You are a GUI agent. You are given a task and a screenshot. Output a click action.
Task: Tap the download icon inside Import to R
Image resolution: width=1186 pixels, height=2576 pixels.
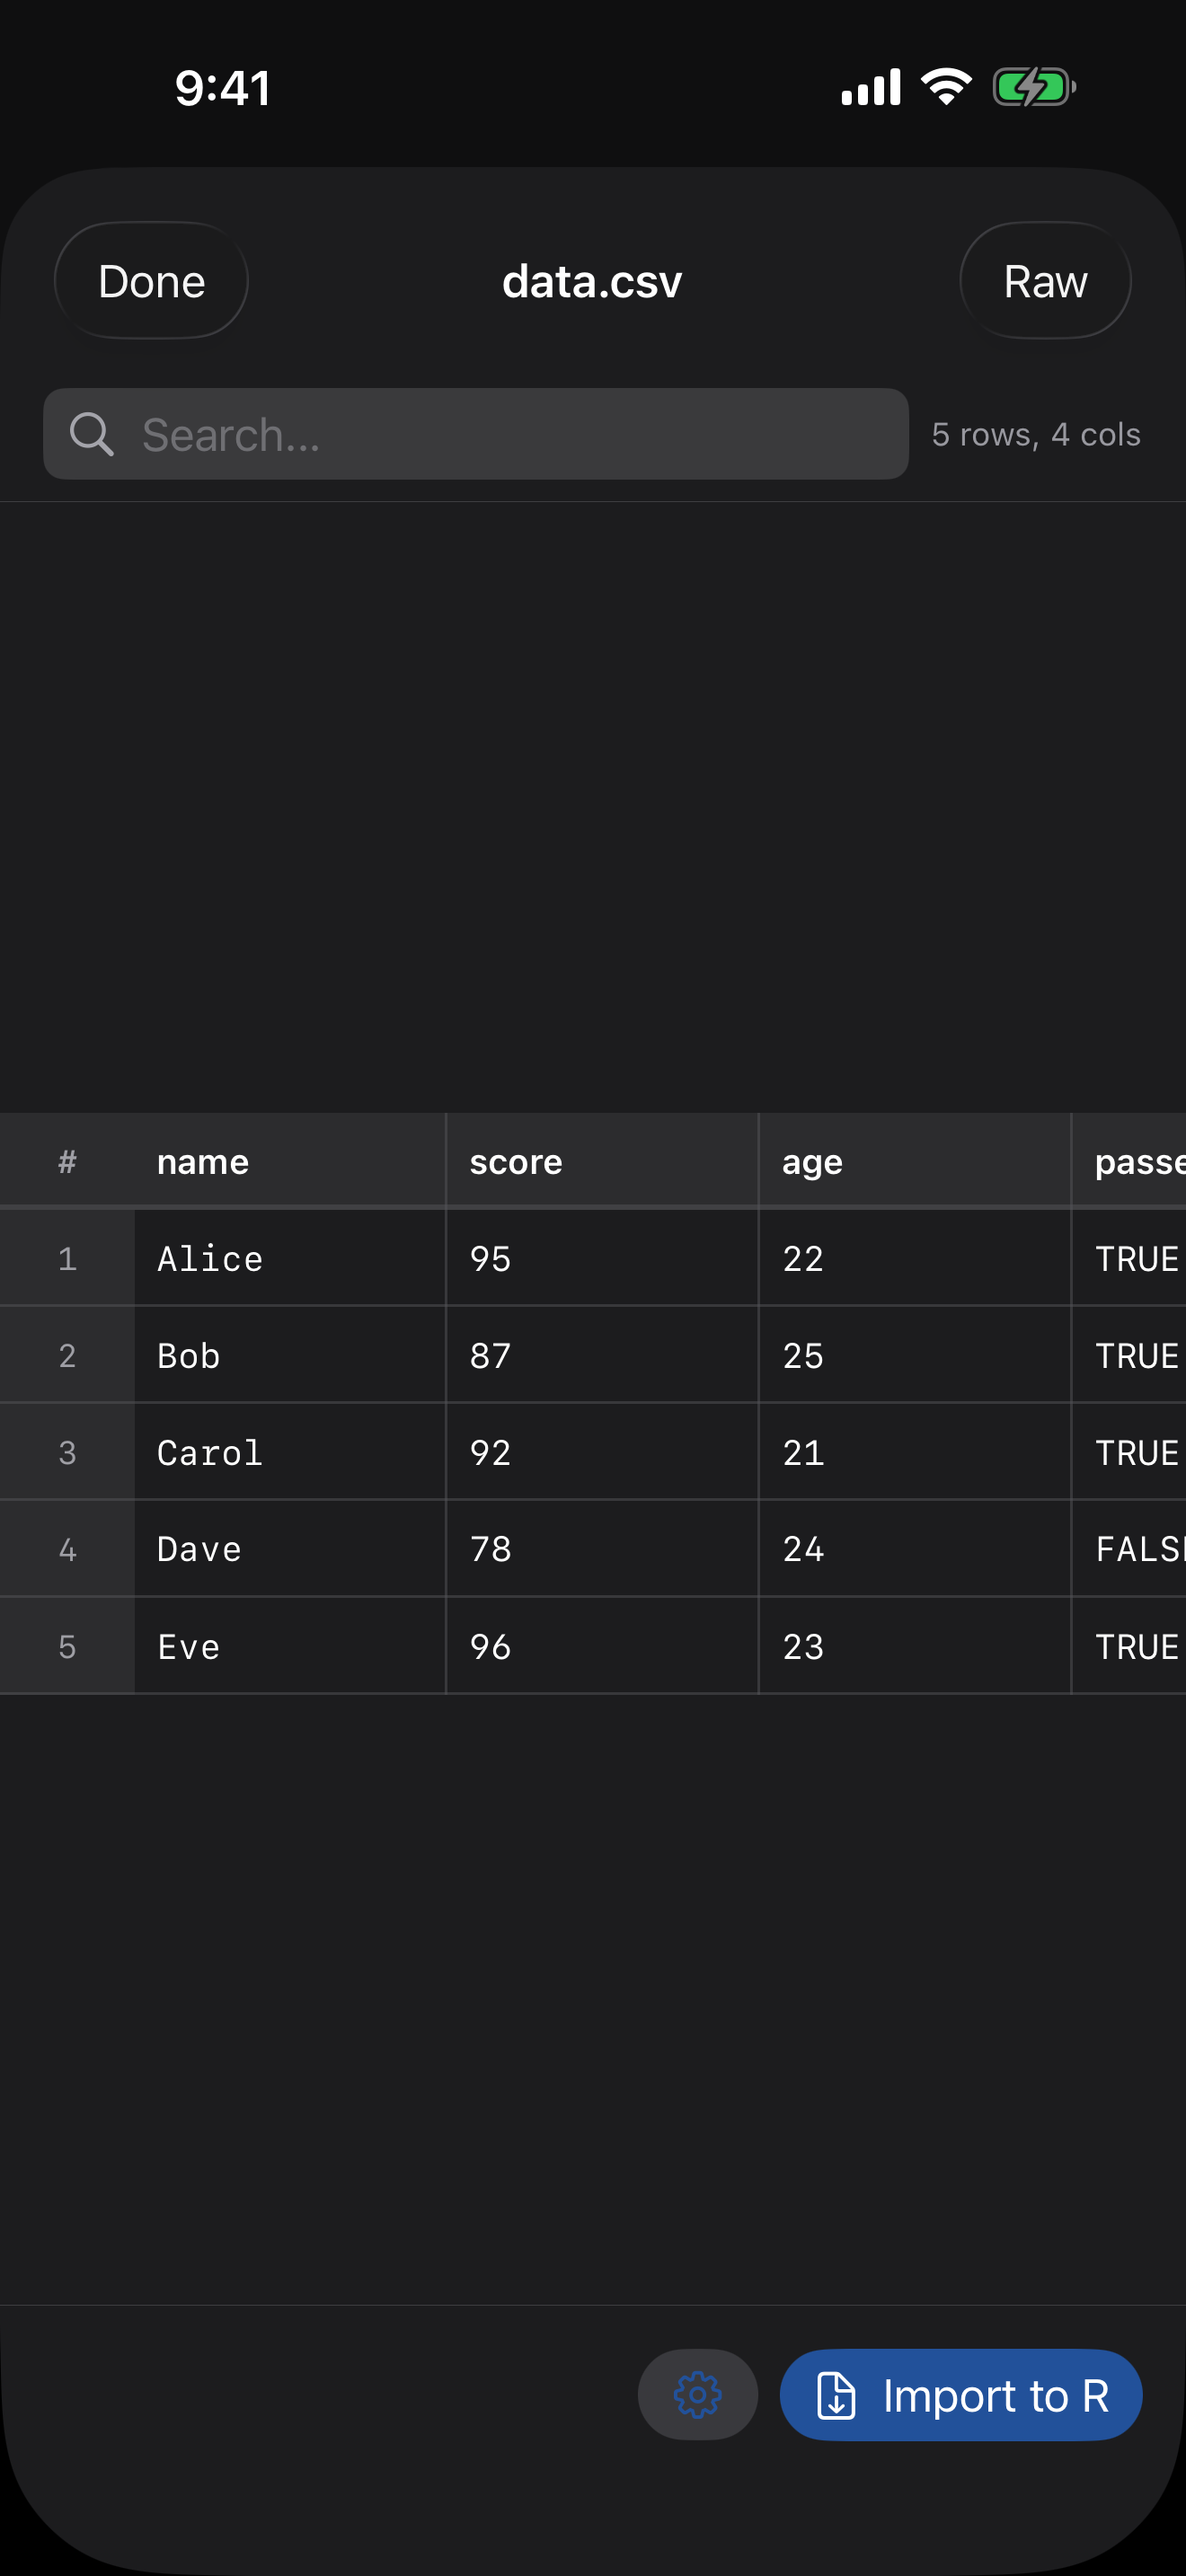coord(836,2395)
